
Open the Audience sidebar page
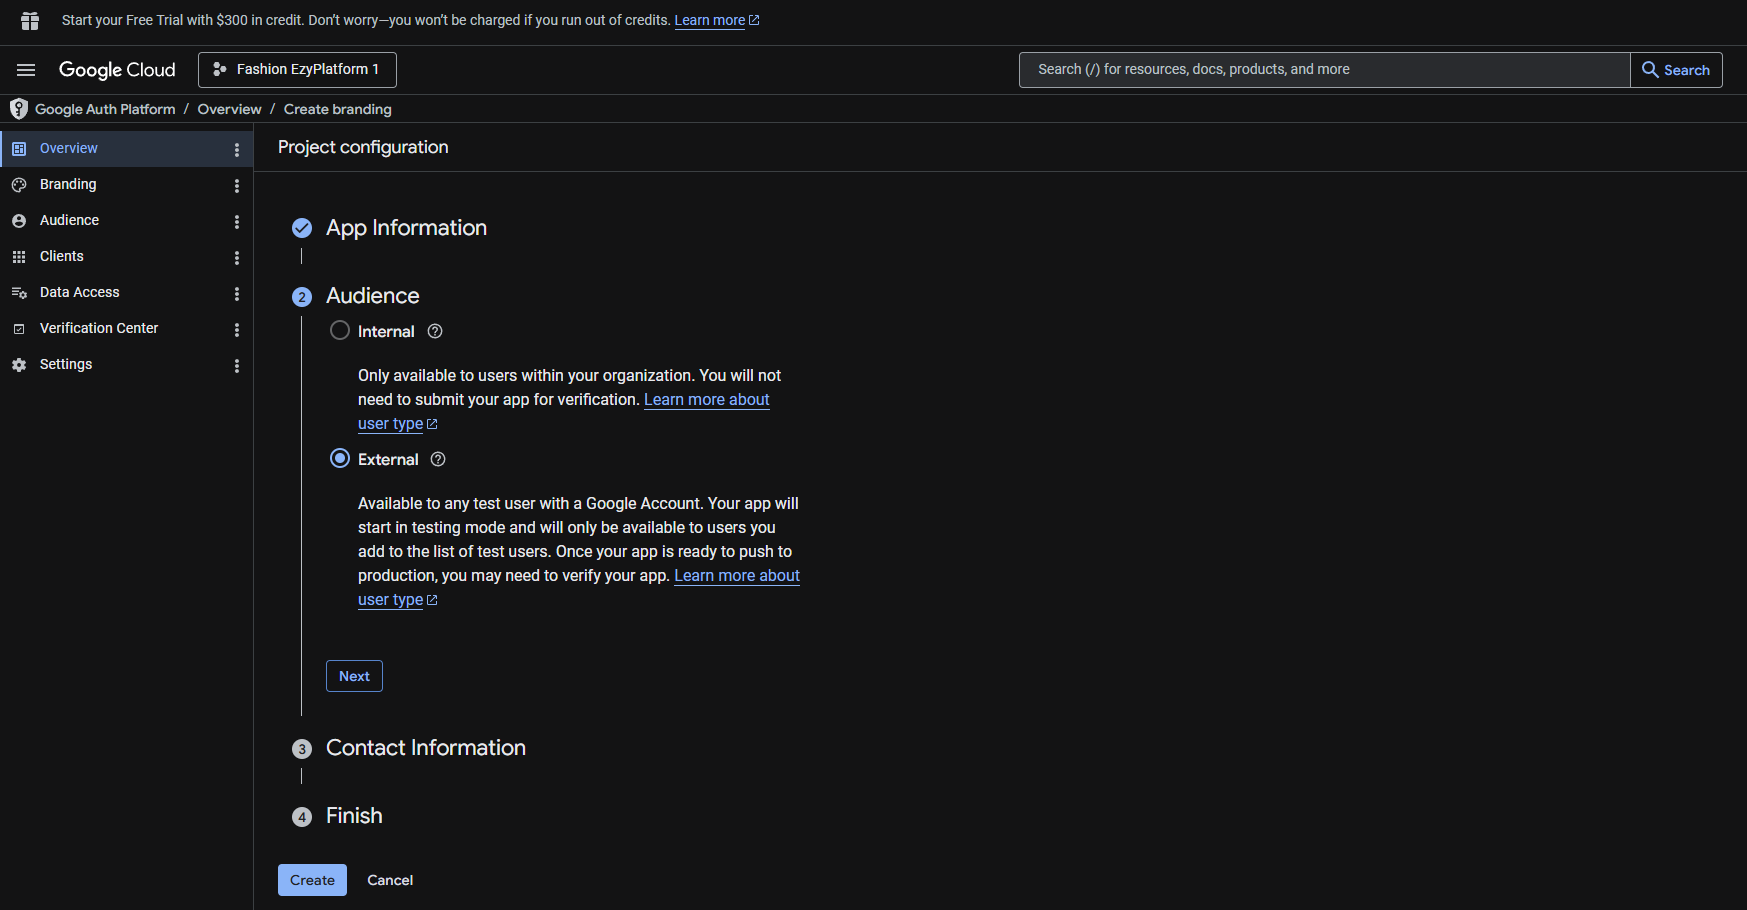coord(69,221)
